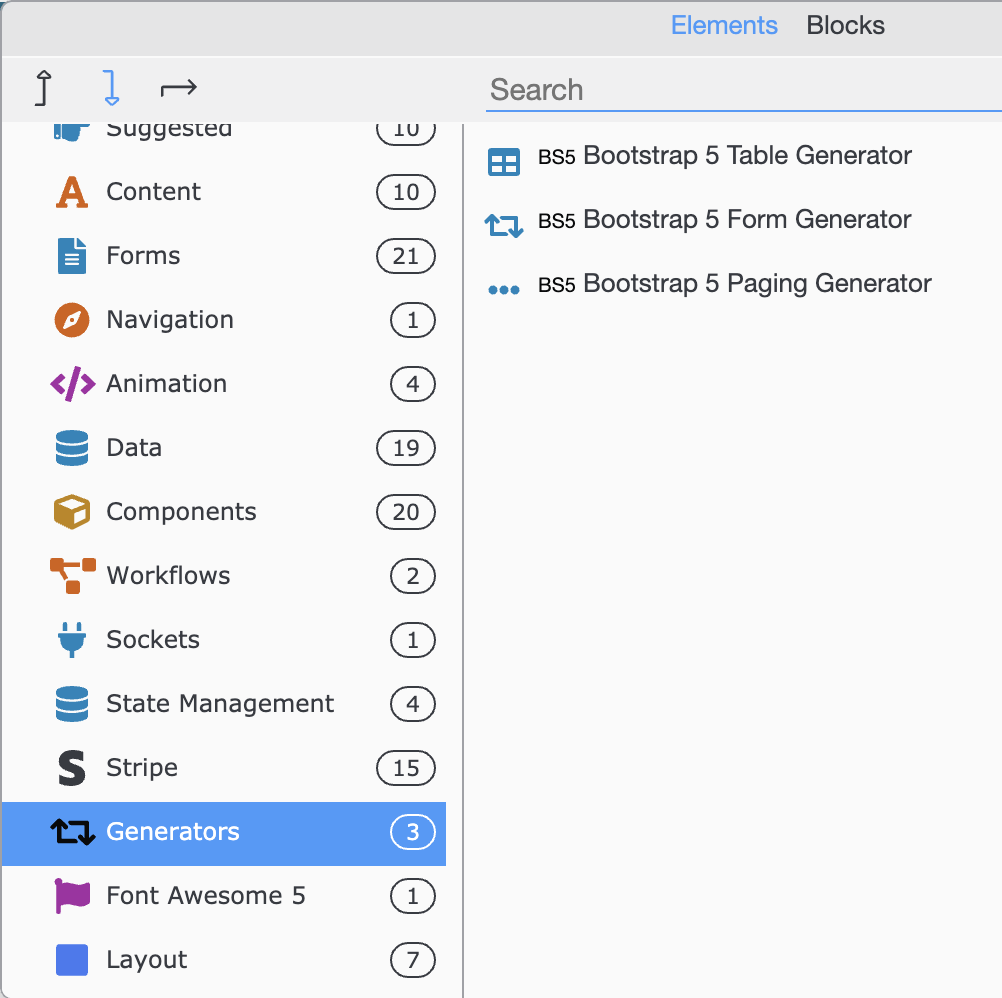Viewport: 1002px width, 998px height.
Task: Click the "7" count badge for Layout
Action: (x=413, y=960)
